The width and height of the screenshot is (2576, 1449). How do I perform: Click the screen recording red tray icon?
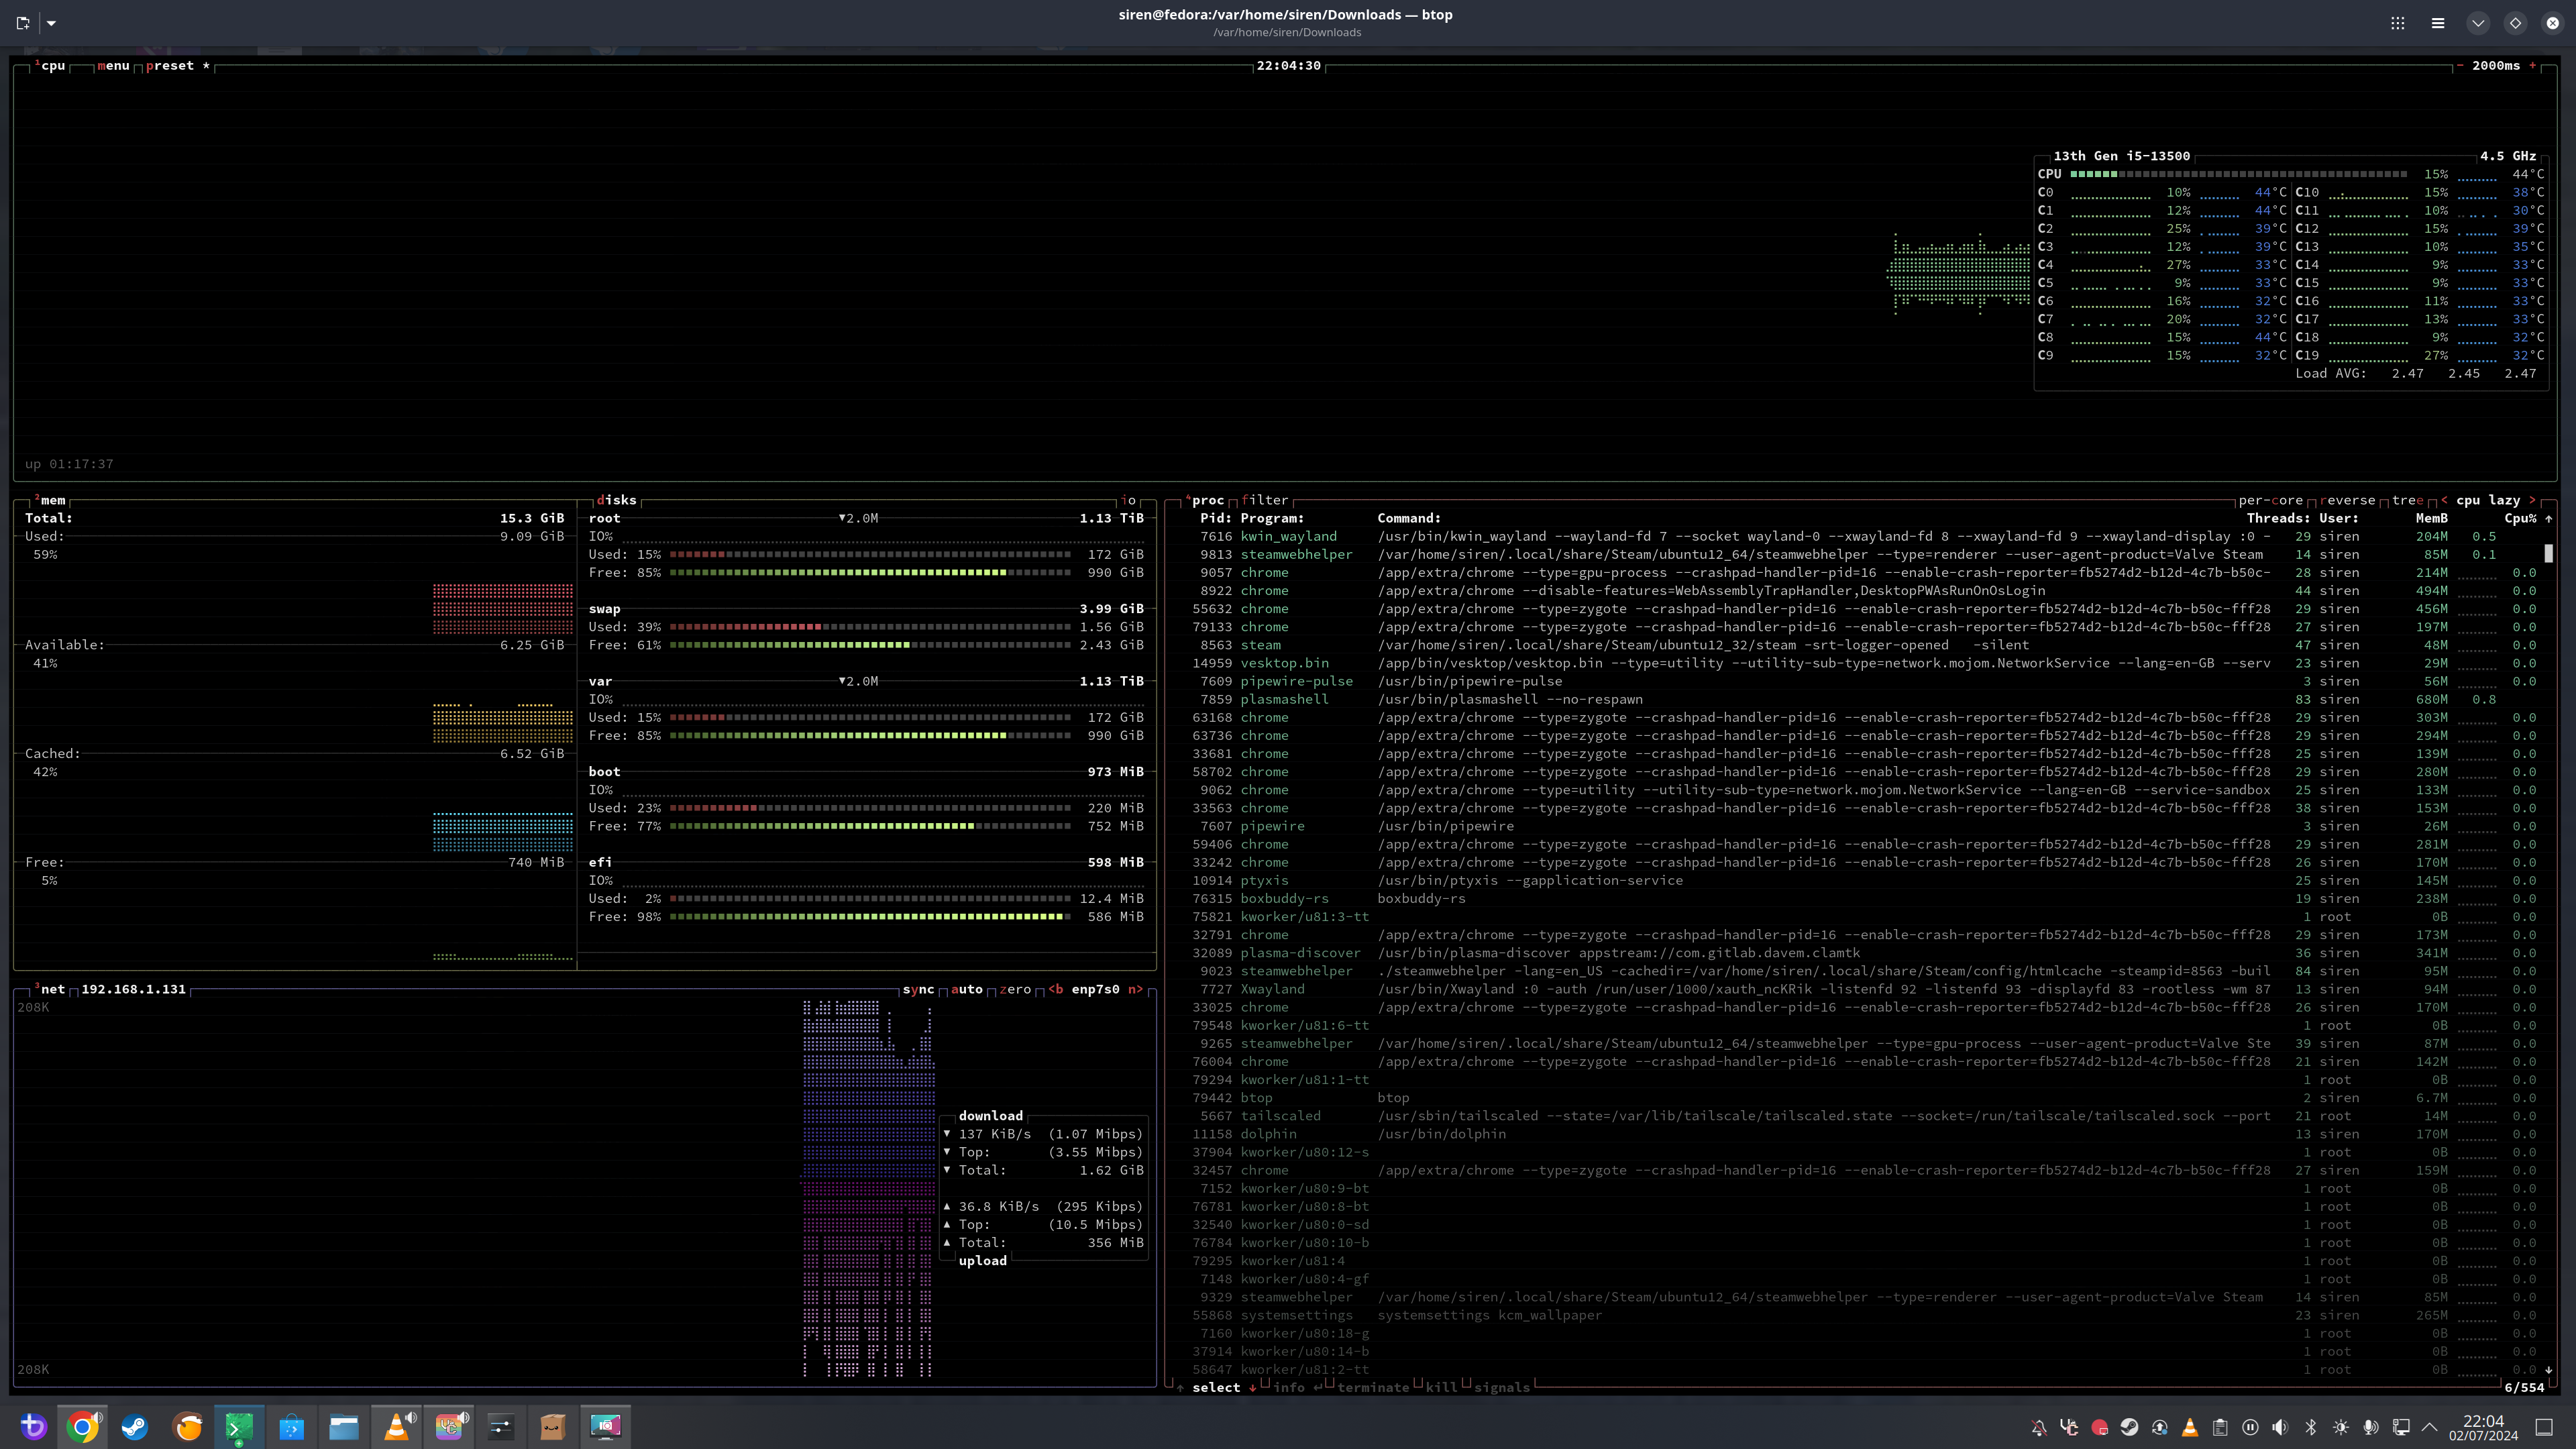pyautogui.click(x=2099, y=1427)
